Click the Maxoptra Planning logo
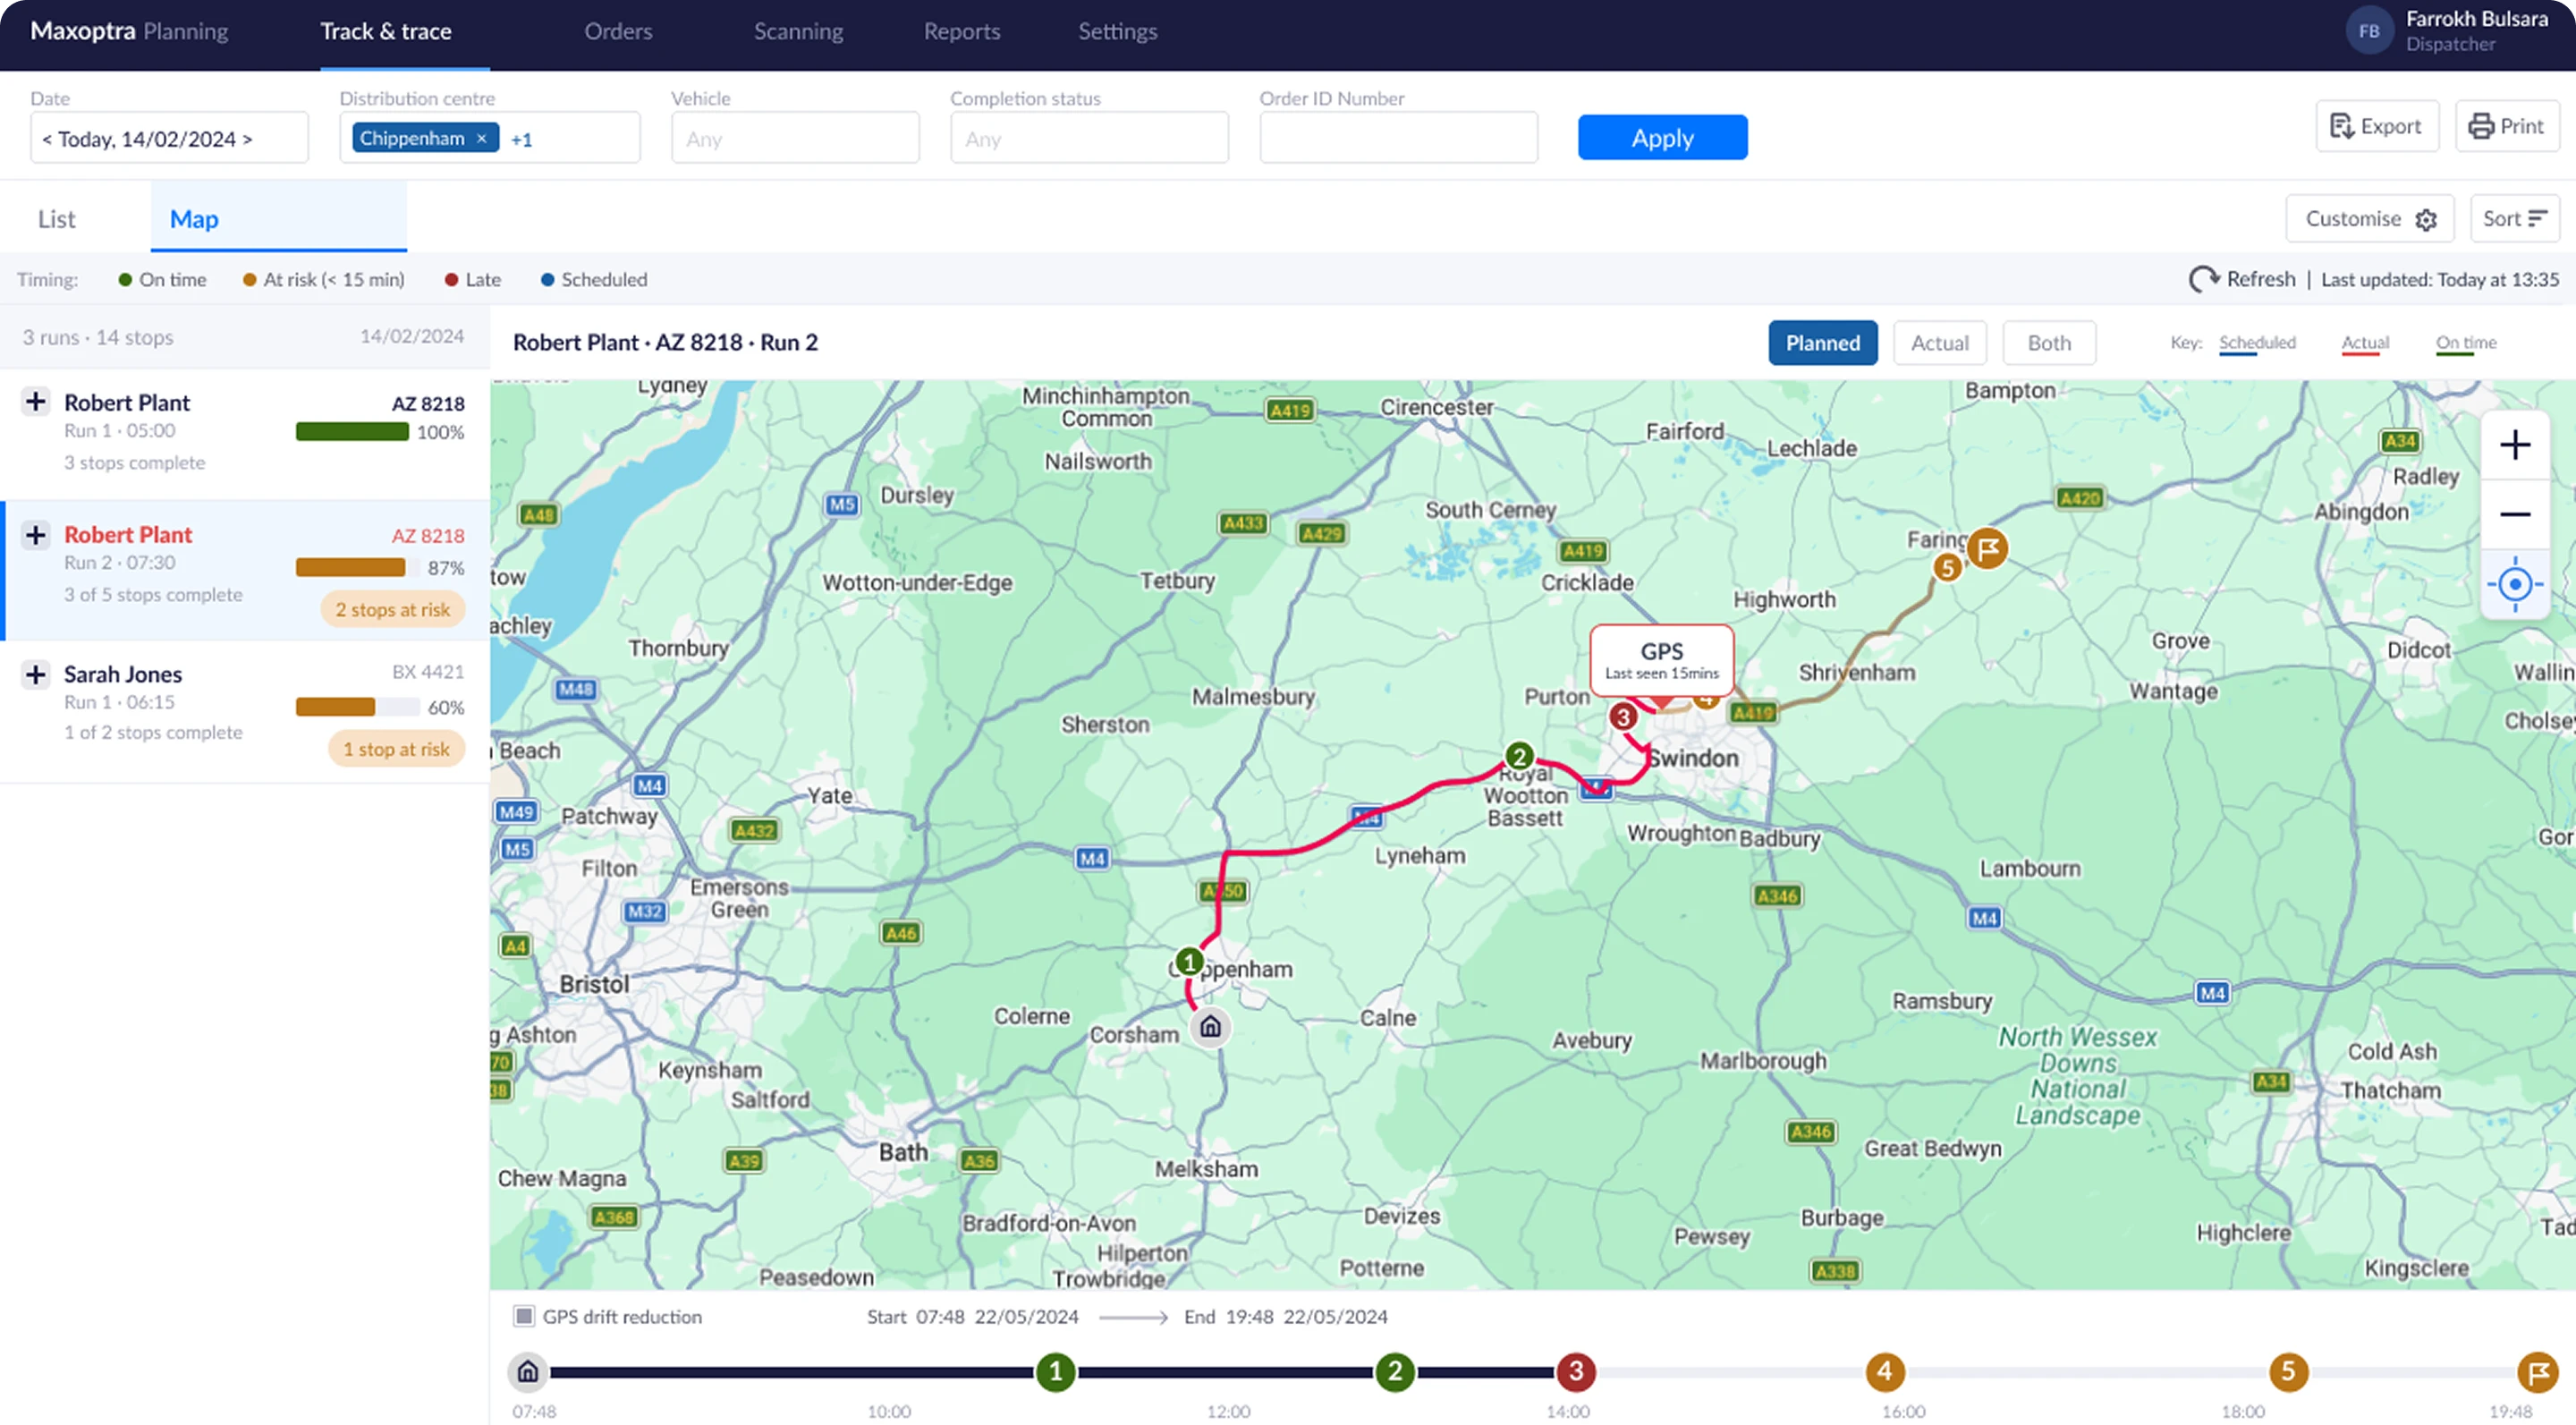This screenshot has height=1425, width=2576. [129, 31]
